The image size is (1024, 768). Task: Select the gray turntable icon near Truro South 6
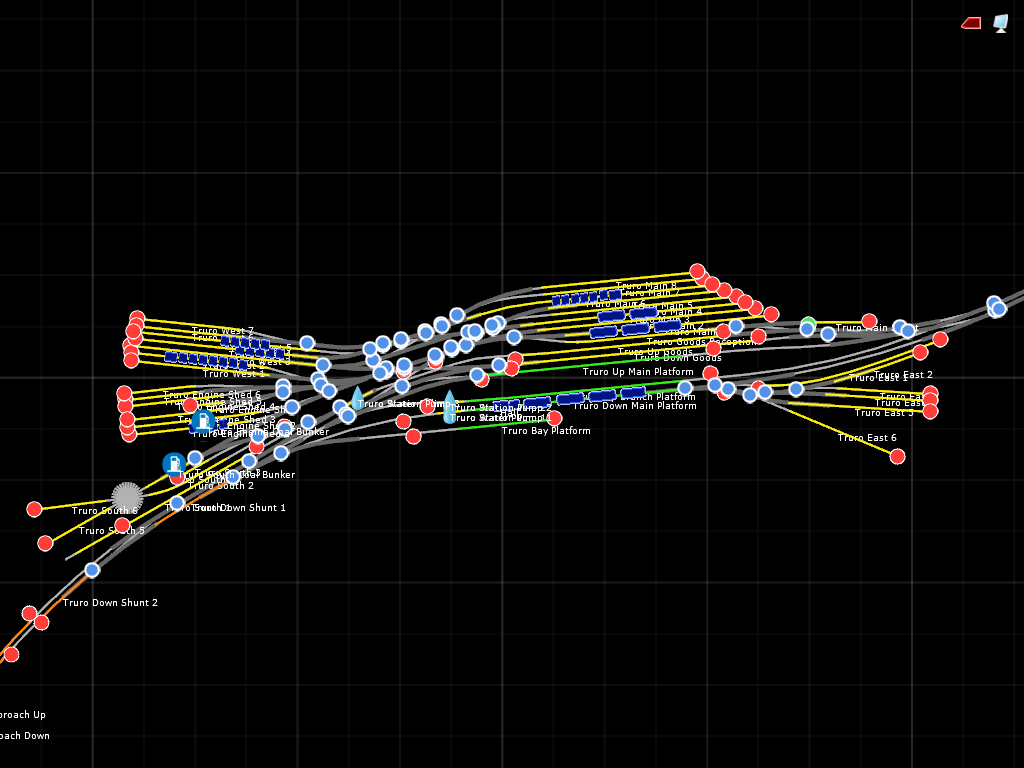pyautogui.click(x=127, y=497)
